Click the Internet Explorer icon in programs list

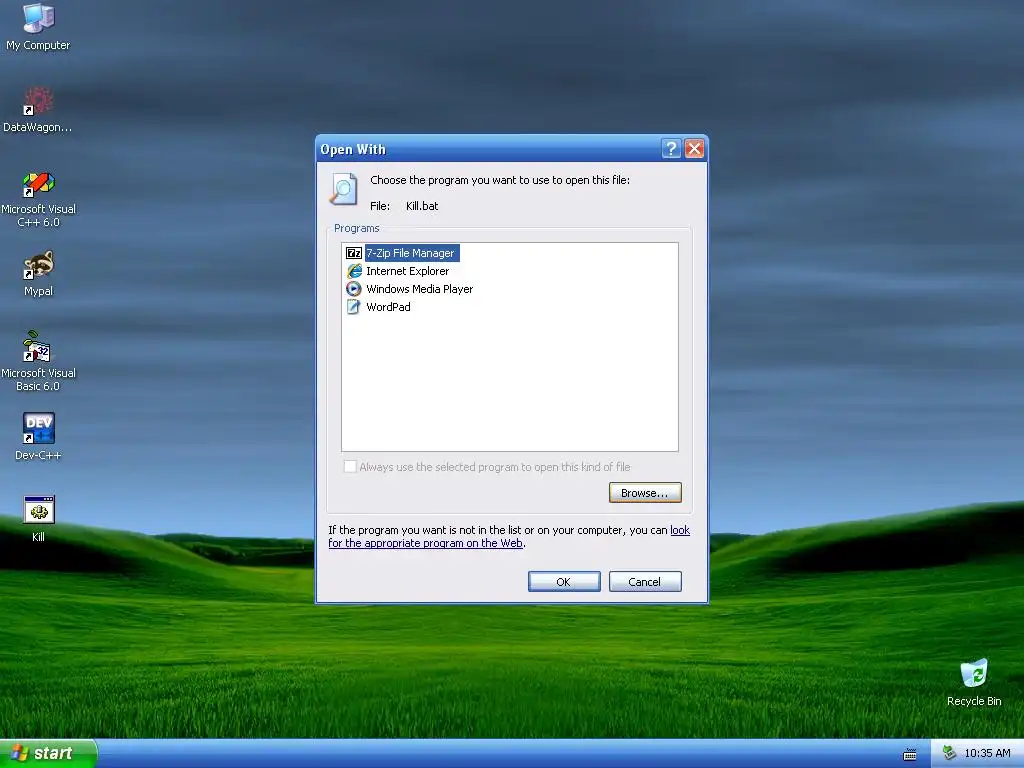(354, 271)
